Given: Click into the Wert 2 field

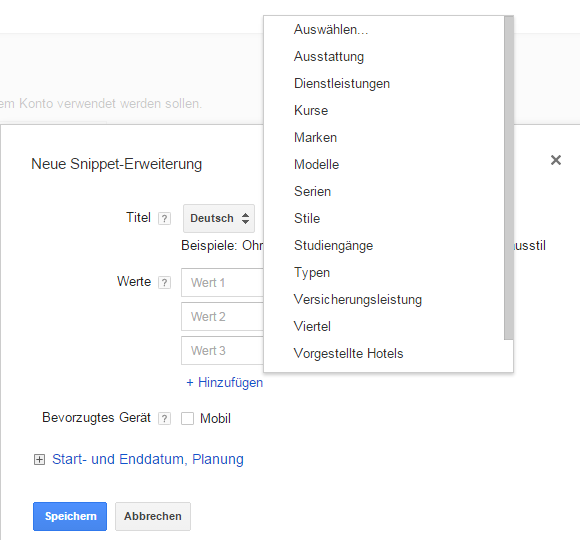Looking at the screenshot, I should click(222, 317).
